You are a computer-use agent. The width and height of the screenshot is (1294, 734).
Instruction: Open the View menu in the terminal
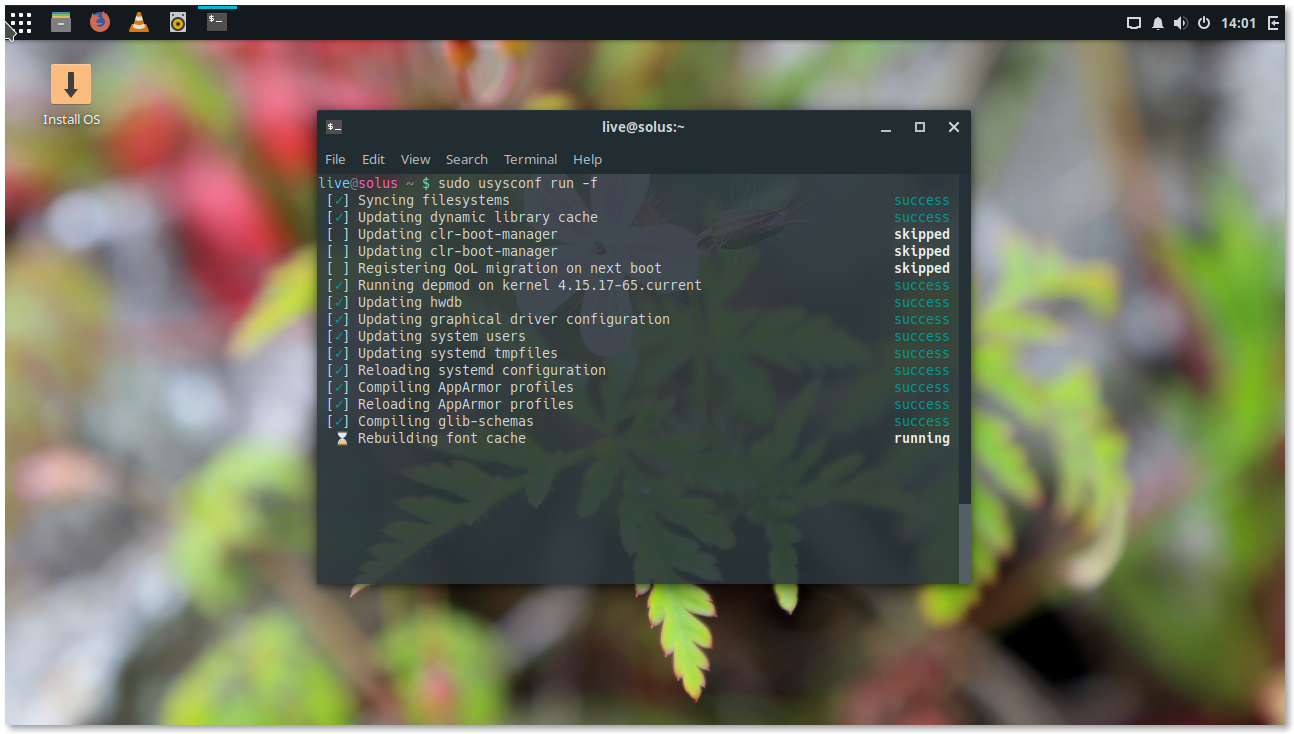click(x=415, y=159)
